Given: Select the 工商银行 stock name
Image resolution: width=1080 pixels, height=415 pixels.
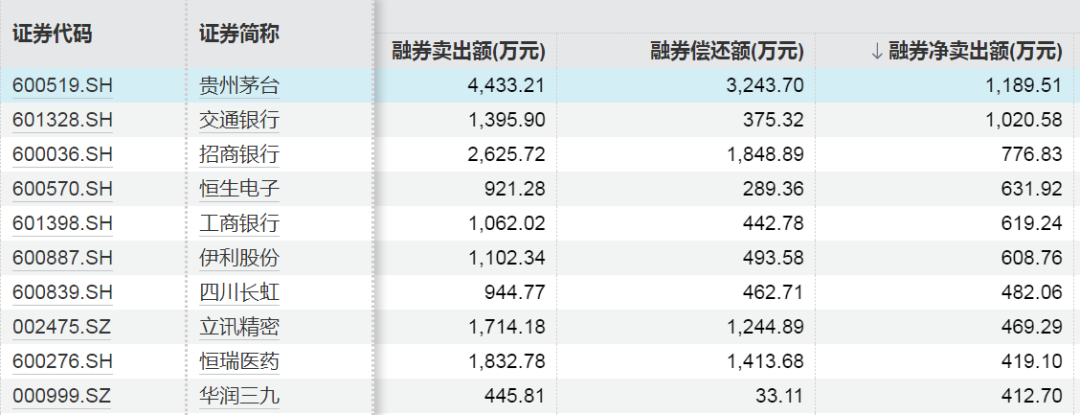Looking at the screenshot, I should pyautogui.click(x=239, y=224).
